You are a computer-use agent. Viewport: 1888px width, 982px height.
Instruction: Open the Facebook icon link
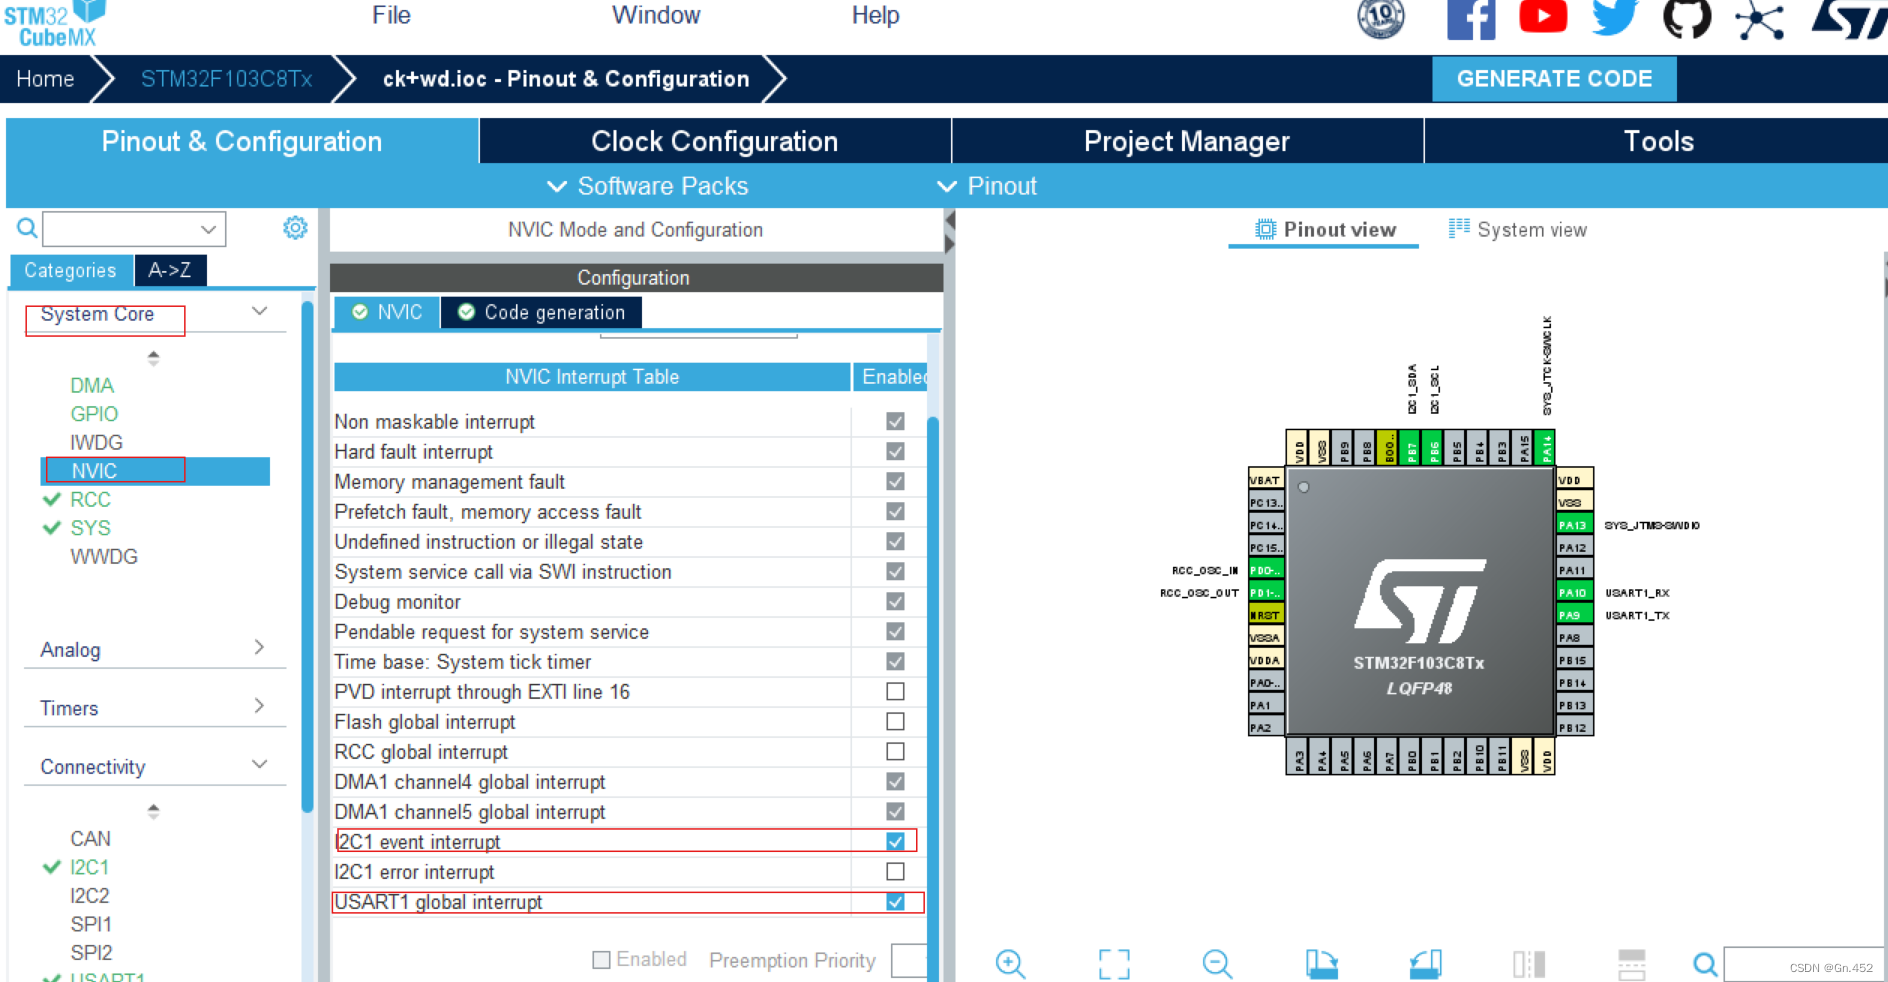[1471, 19]
